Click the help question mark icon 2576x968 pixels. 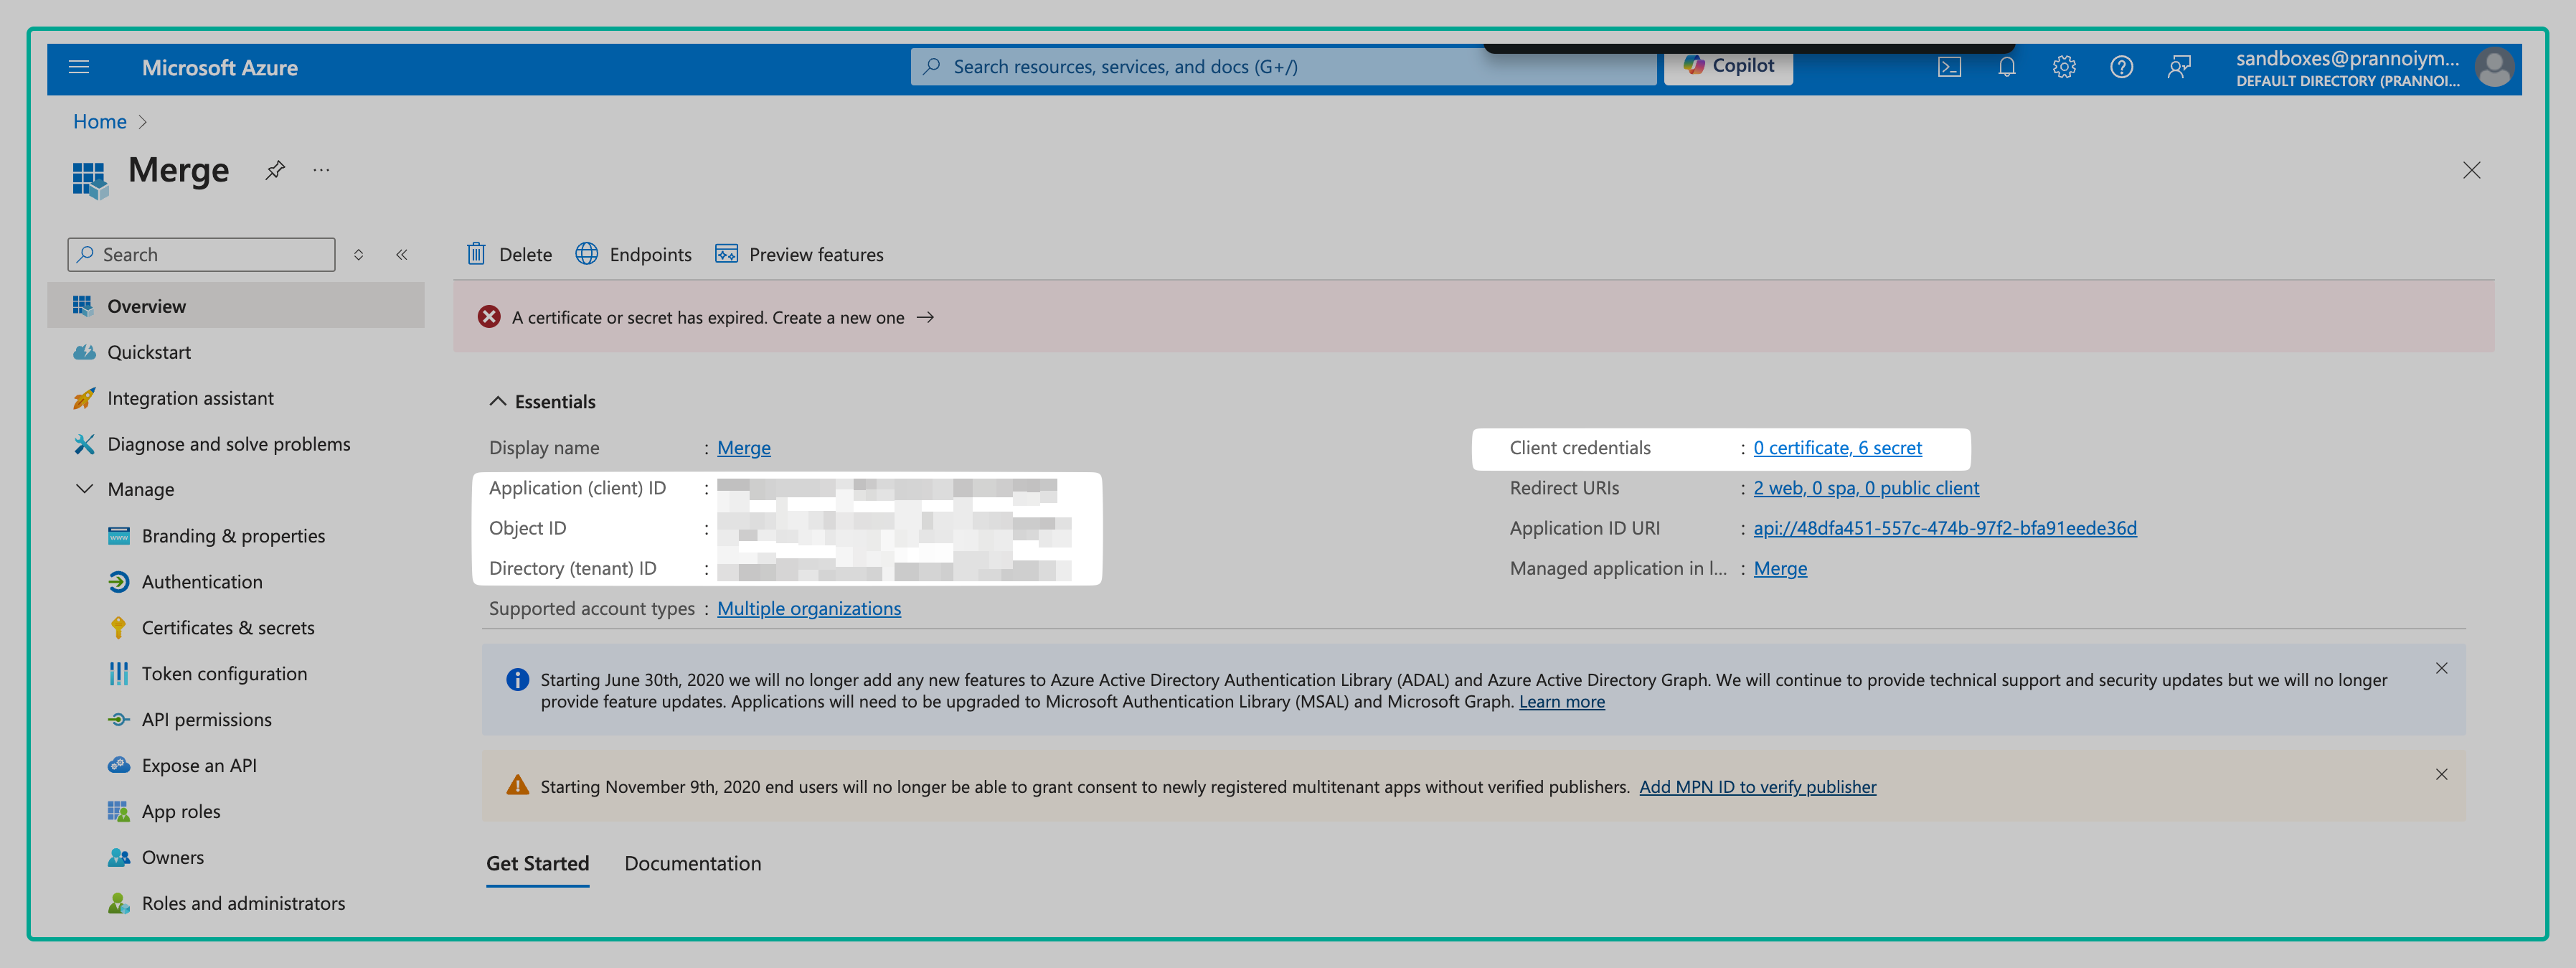(2121, 67)
